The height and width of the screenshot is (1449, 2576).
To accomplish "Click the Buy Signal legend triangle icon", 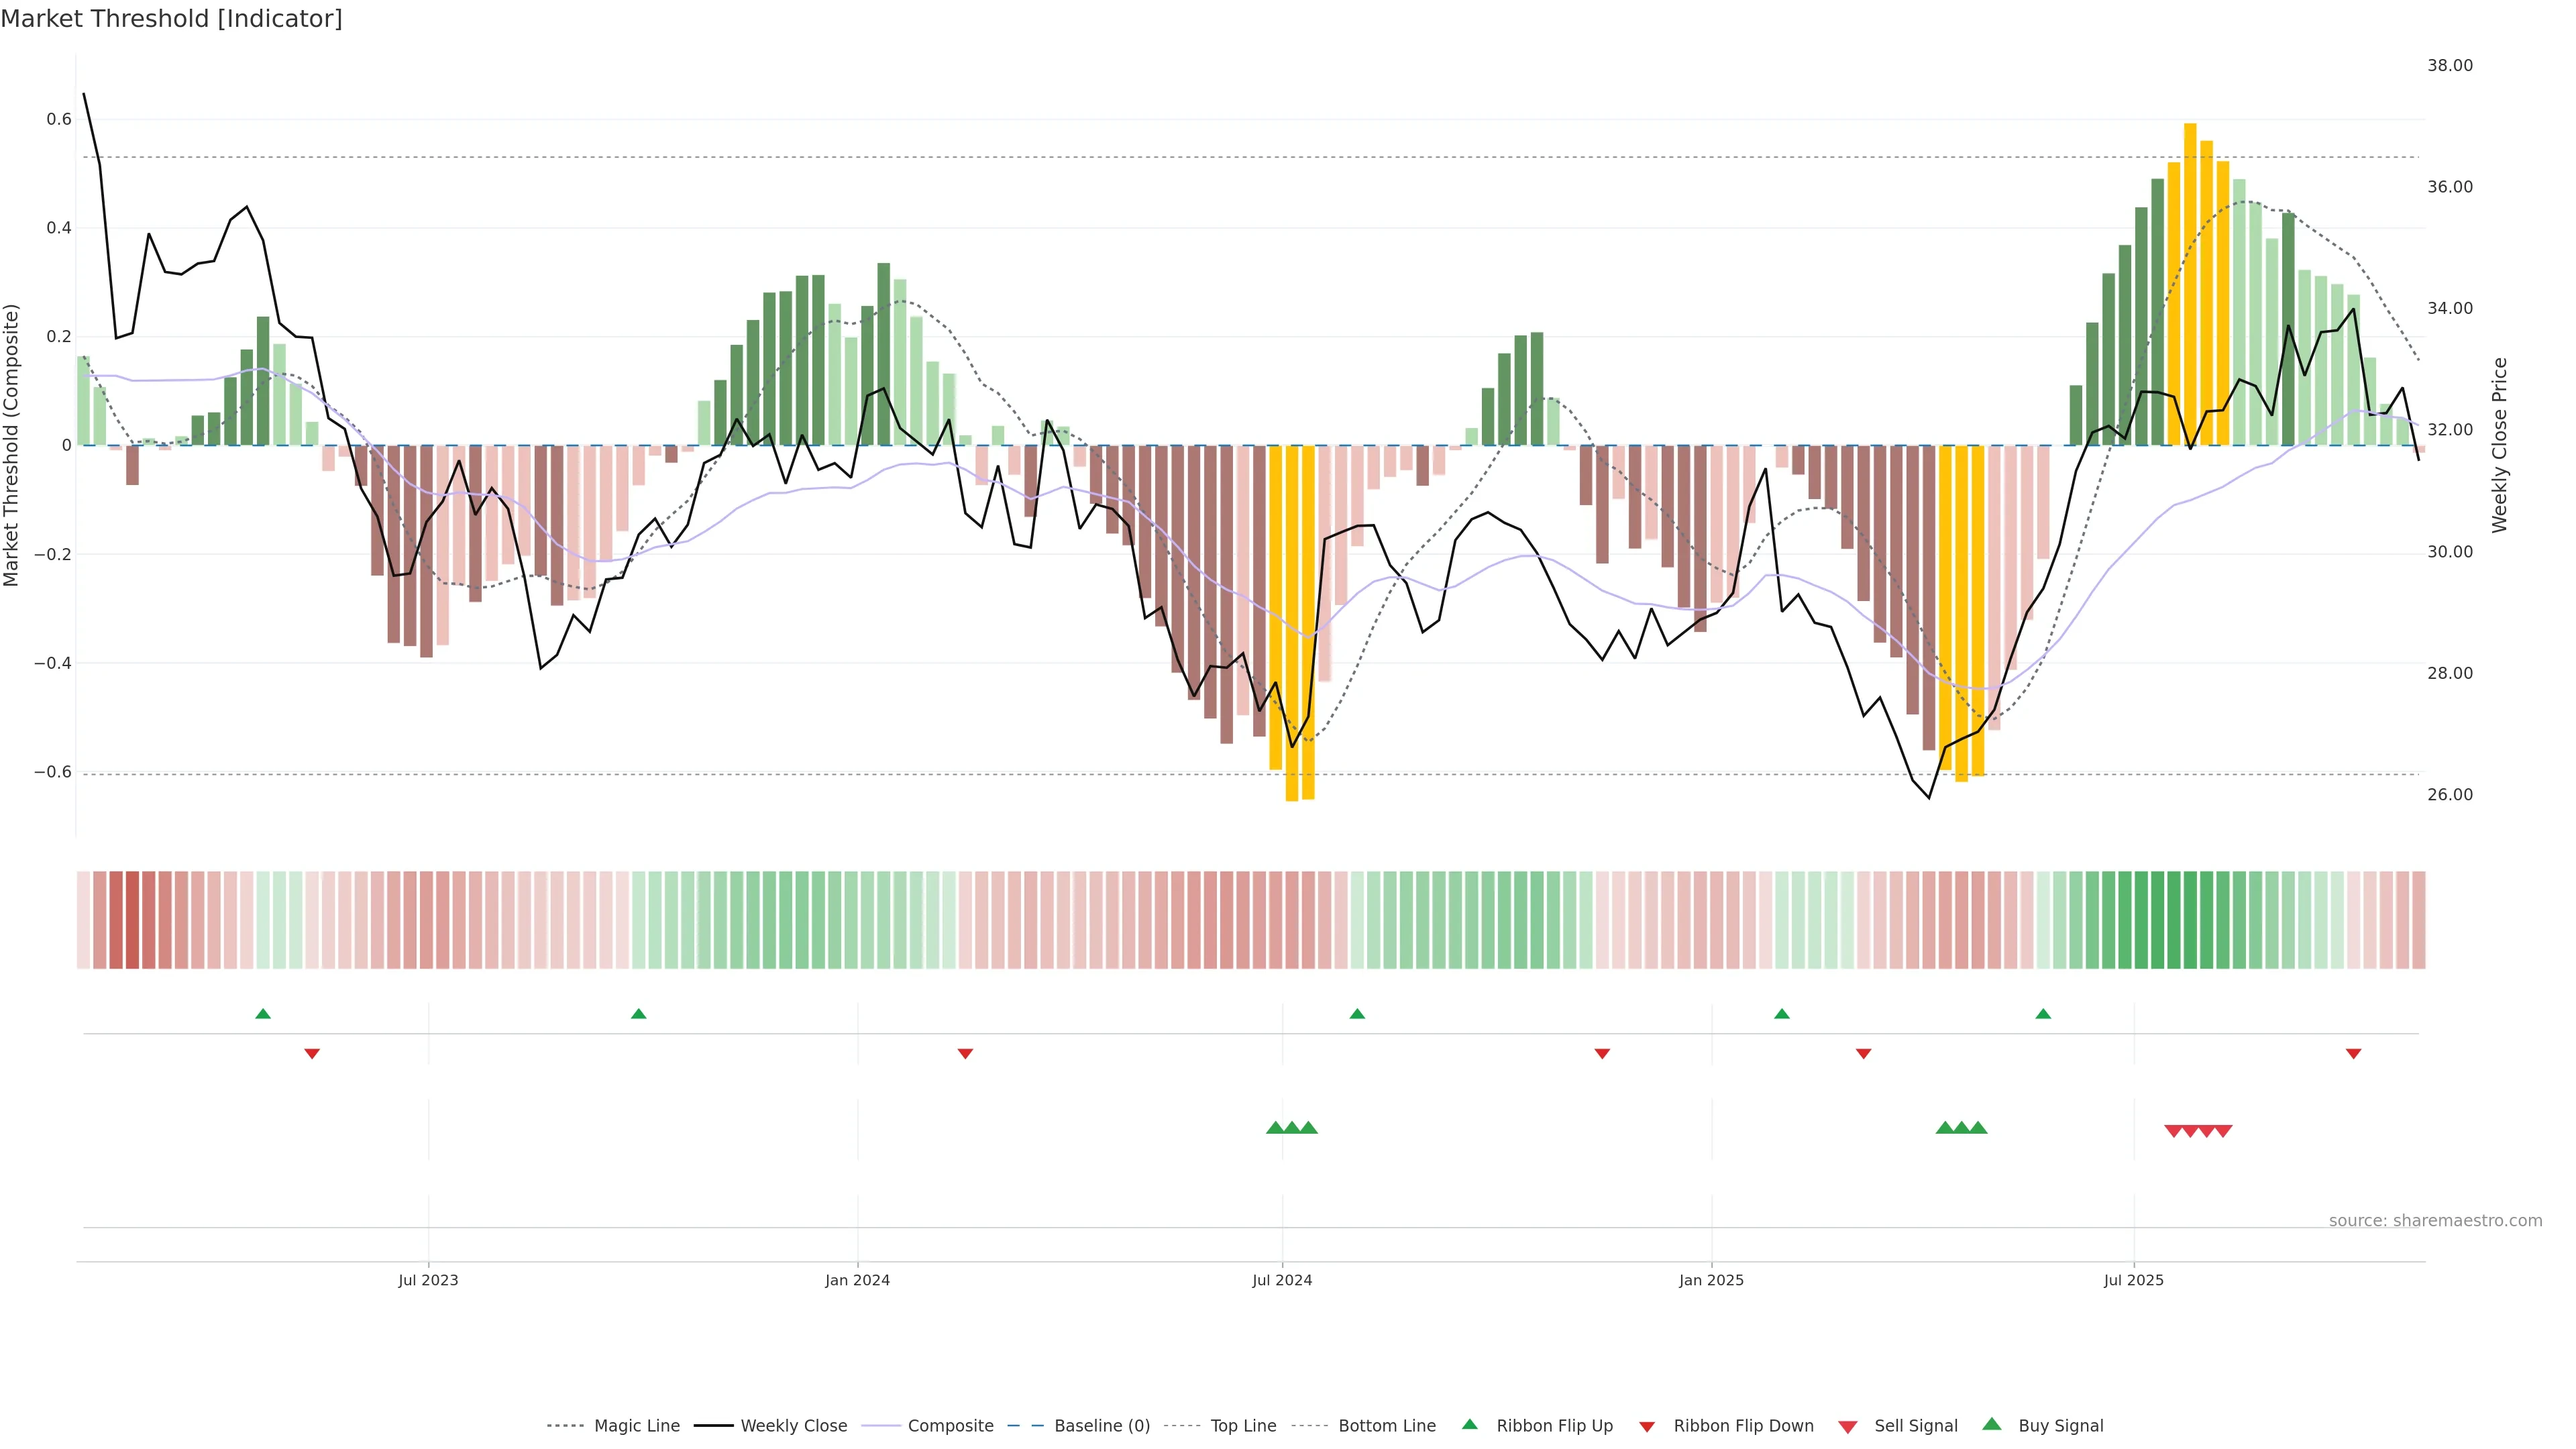I will coord(1991,1424).
